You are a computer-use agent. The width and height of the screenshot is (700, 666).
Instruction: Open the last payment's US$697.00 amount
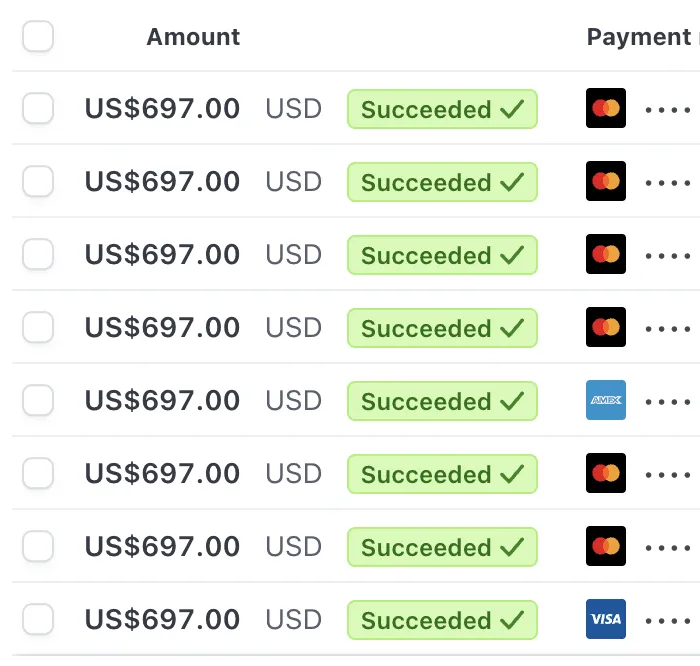[162, 619]
